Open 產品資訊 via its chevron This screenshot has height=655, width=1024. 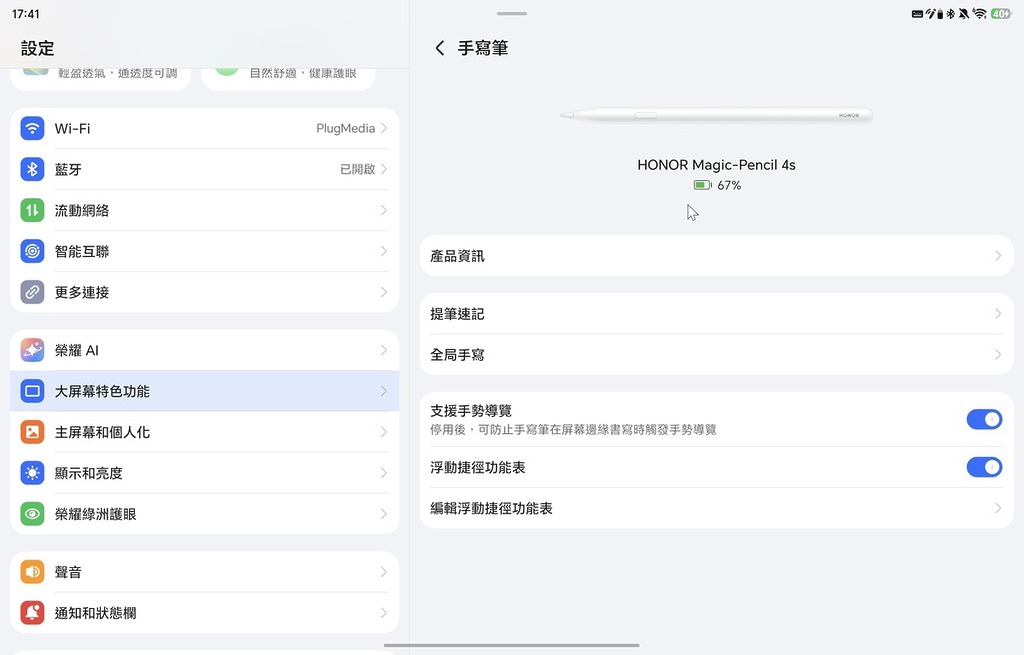(998, 256)
